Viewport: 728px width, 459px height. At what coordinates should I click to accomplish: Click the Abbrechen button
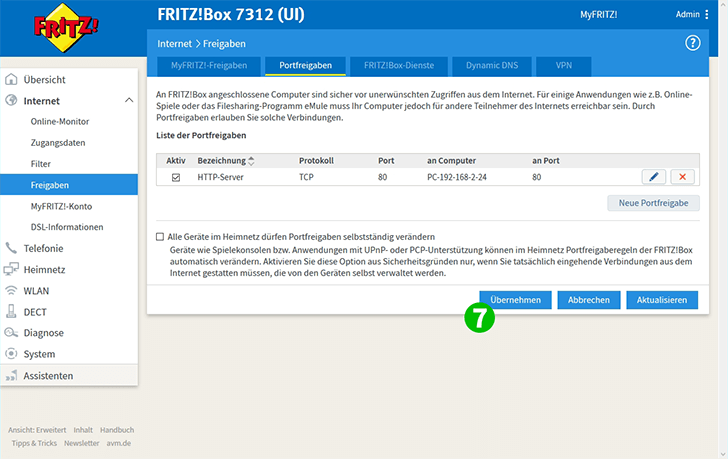pos(589,300)
